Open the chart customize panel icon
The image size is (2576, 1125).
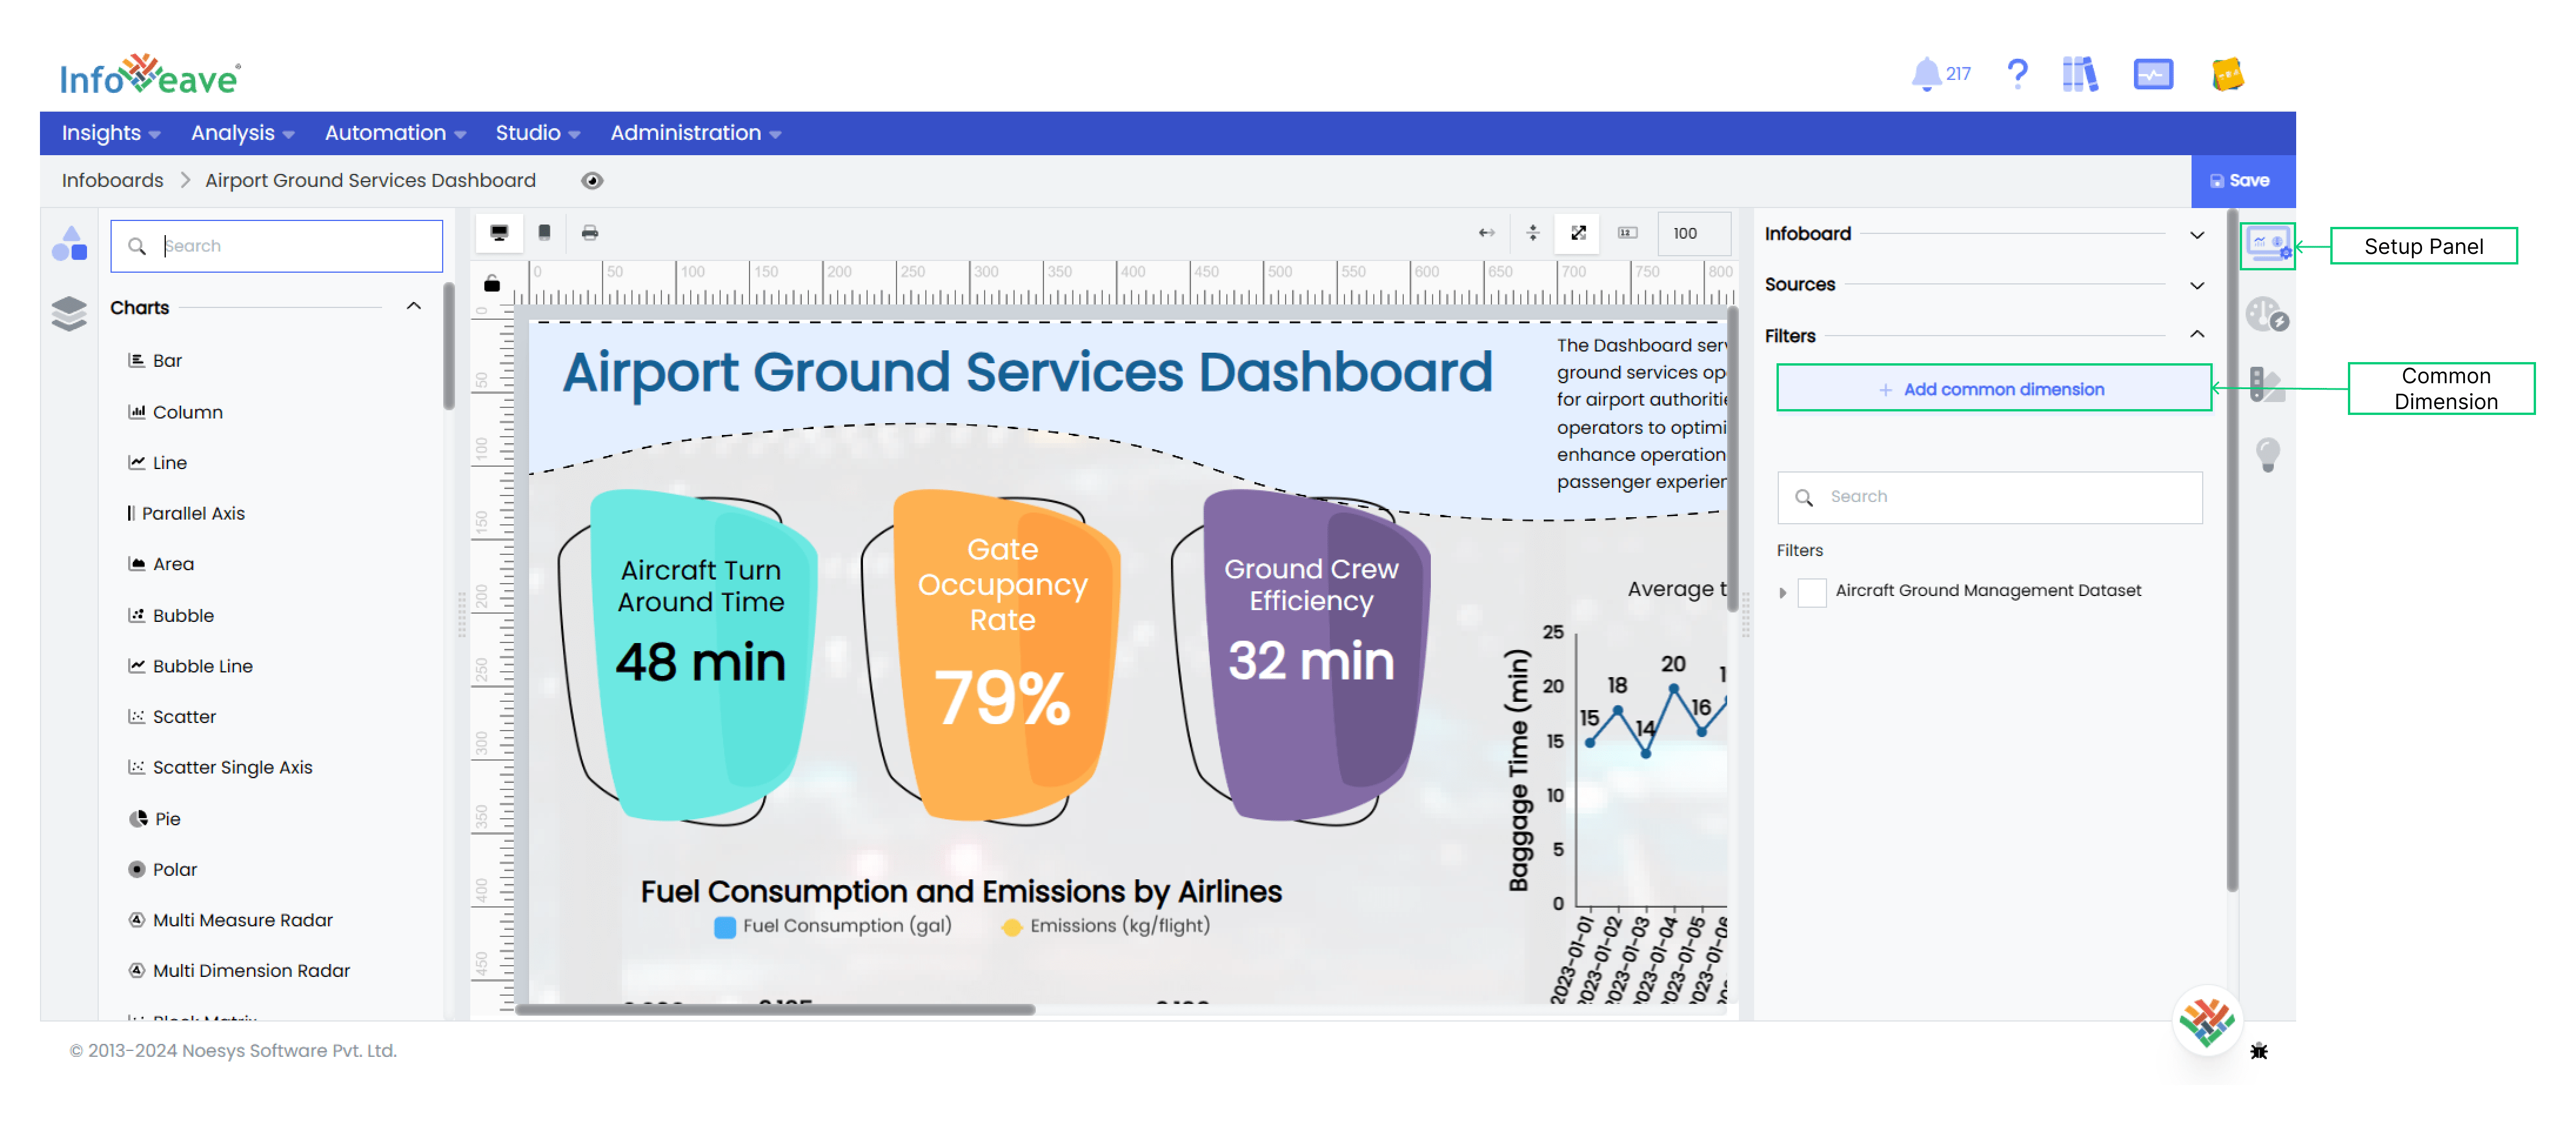coord(2267,314)
